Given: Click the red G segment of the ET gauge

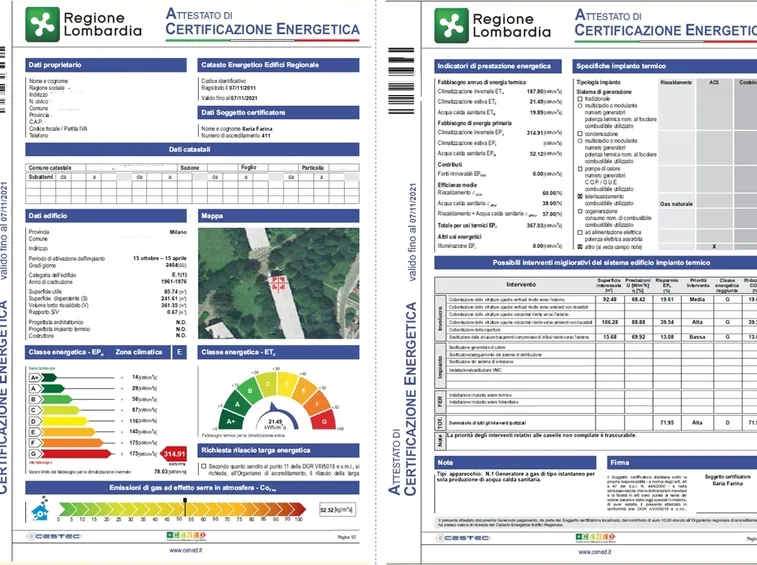Looking at the screenshot, I should (x=324, y=421).
